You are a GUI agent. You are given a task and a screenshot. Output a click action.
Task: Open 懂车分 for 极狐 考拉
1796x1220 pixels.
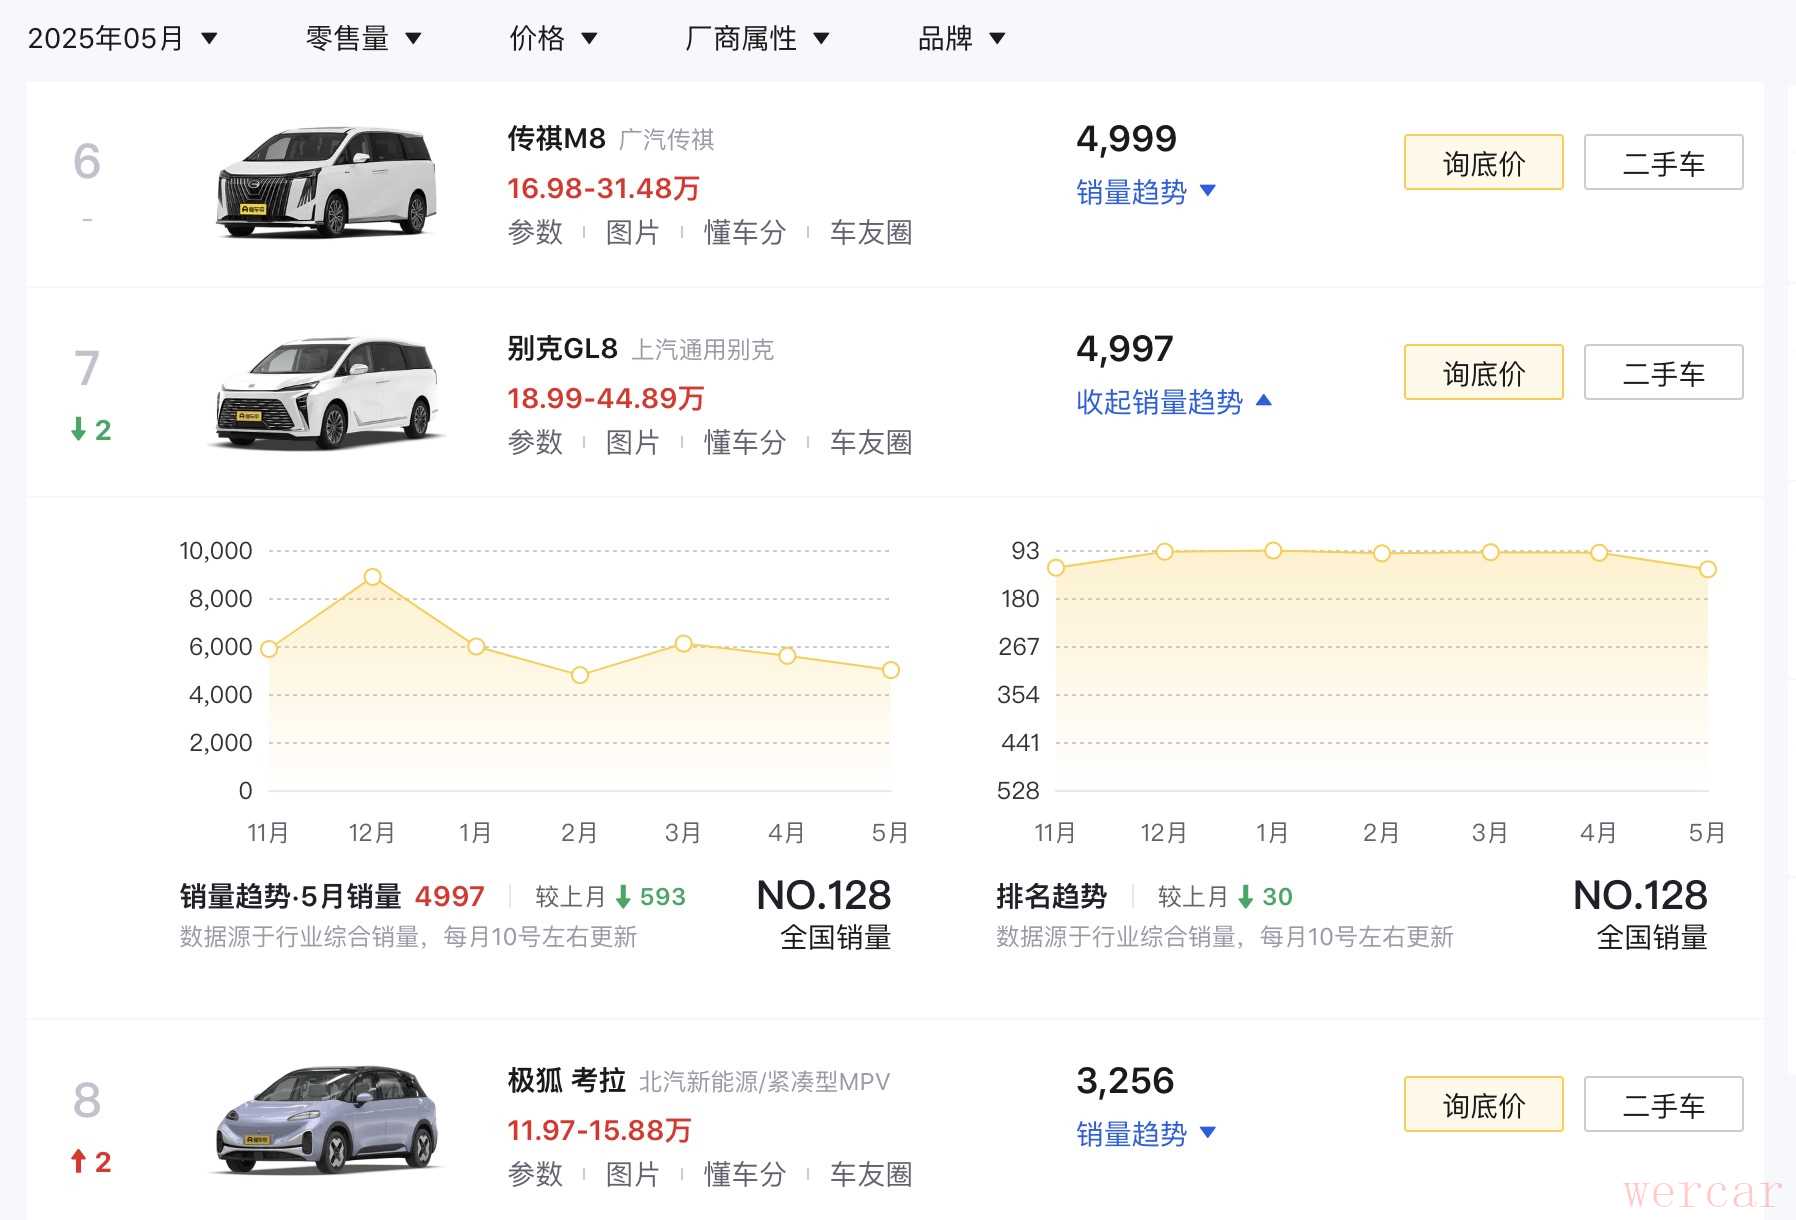coord(745,1174)
